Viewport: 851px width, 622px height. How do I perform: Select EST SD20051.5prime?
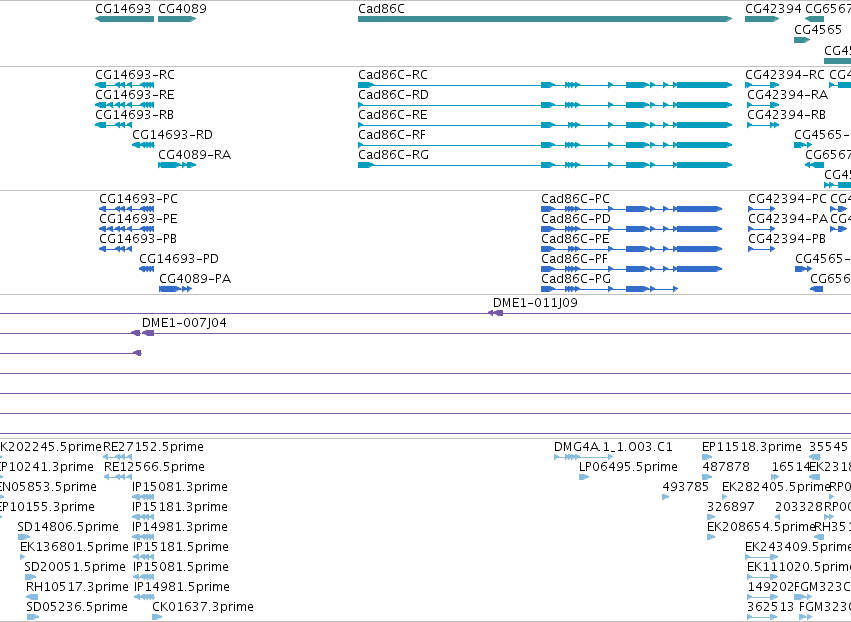pos(75,567)
